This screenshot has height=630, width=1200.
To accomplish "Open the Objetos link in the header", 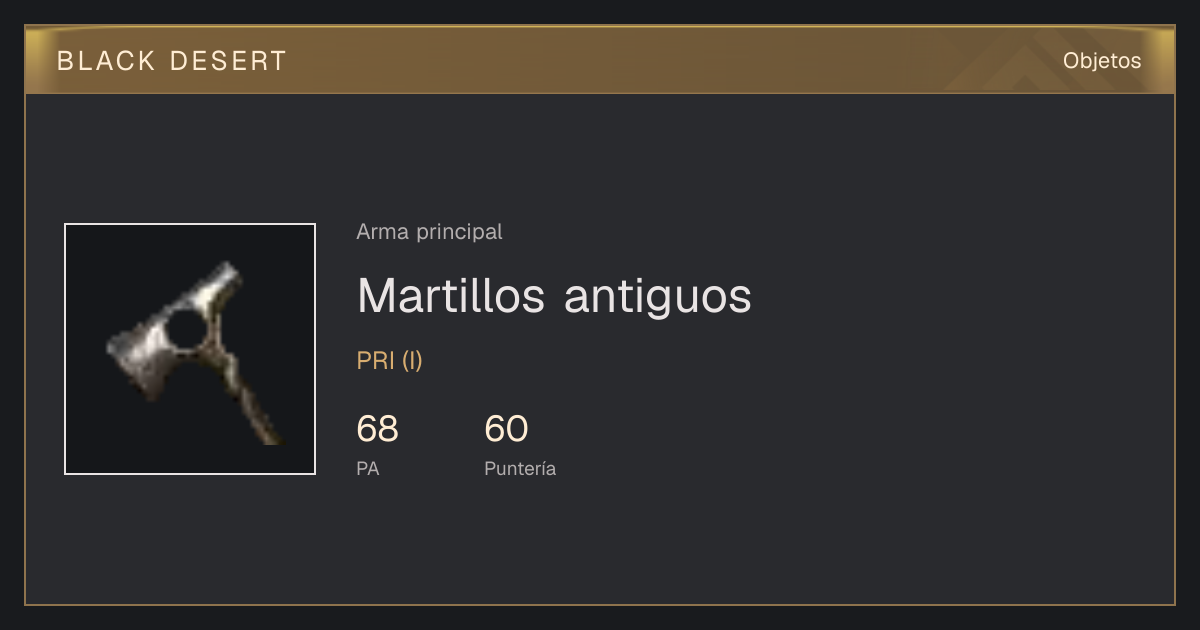I will [1102, 61].
